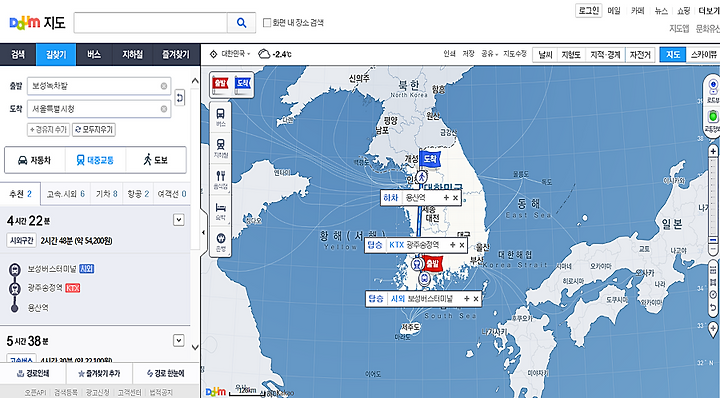Turn on the 교통정보 traffic light icon
The width and height of the screenshot is (720, 398).
(x=713, y=120)
